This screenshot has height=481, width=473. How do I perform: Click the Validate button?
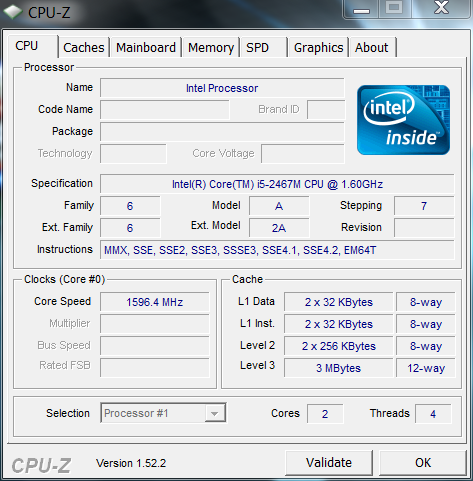pos(329,463)
